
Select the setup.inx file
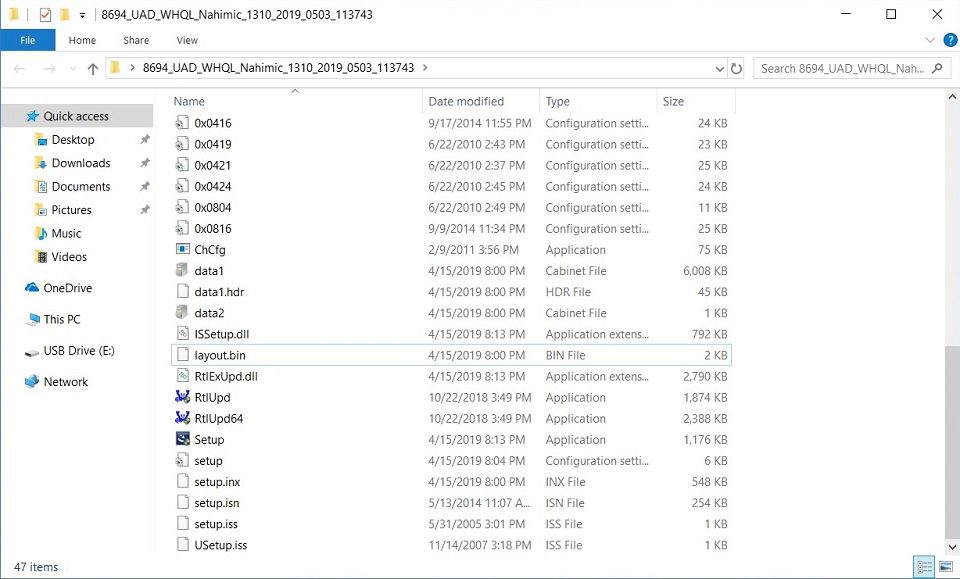tap(451, 482)
